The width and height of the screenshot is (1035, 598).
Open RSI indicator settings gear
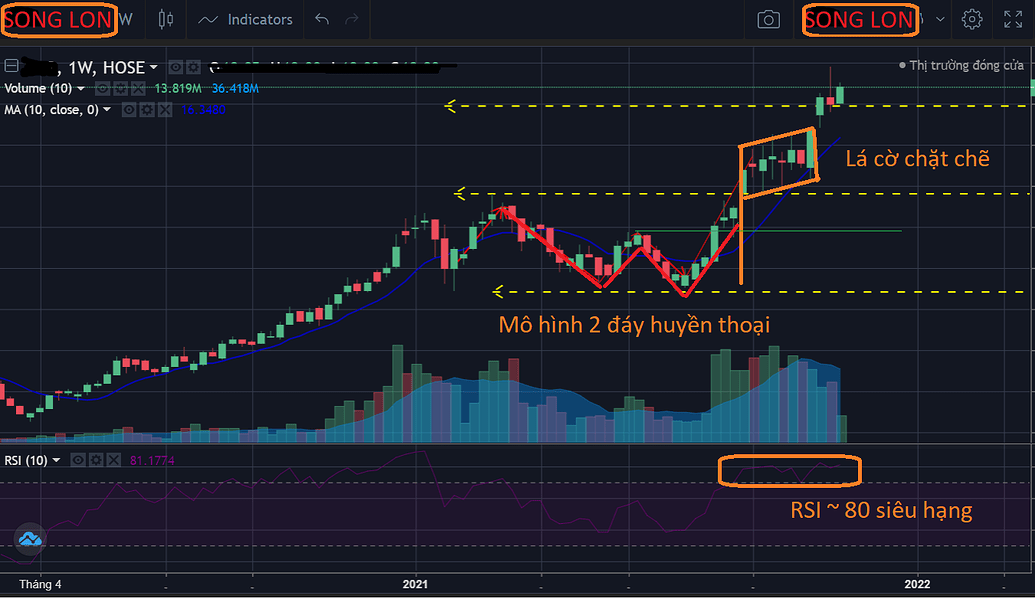coord(96,460)
